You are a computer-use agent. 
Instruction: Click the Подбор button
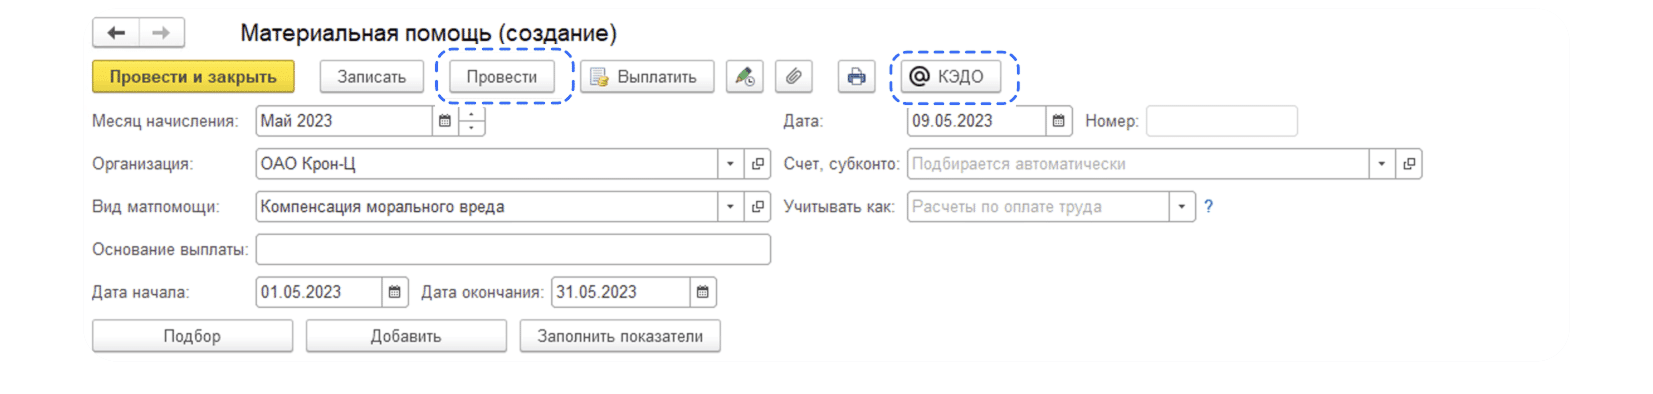click(192, 336)
